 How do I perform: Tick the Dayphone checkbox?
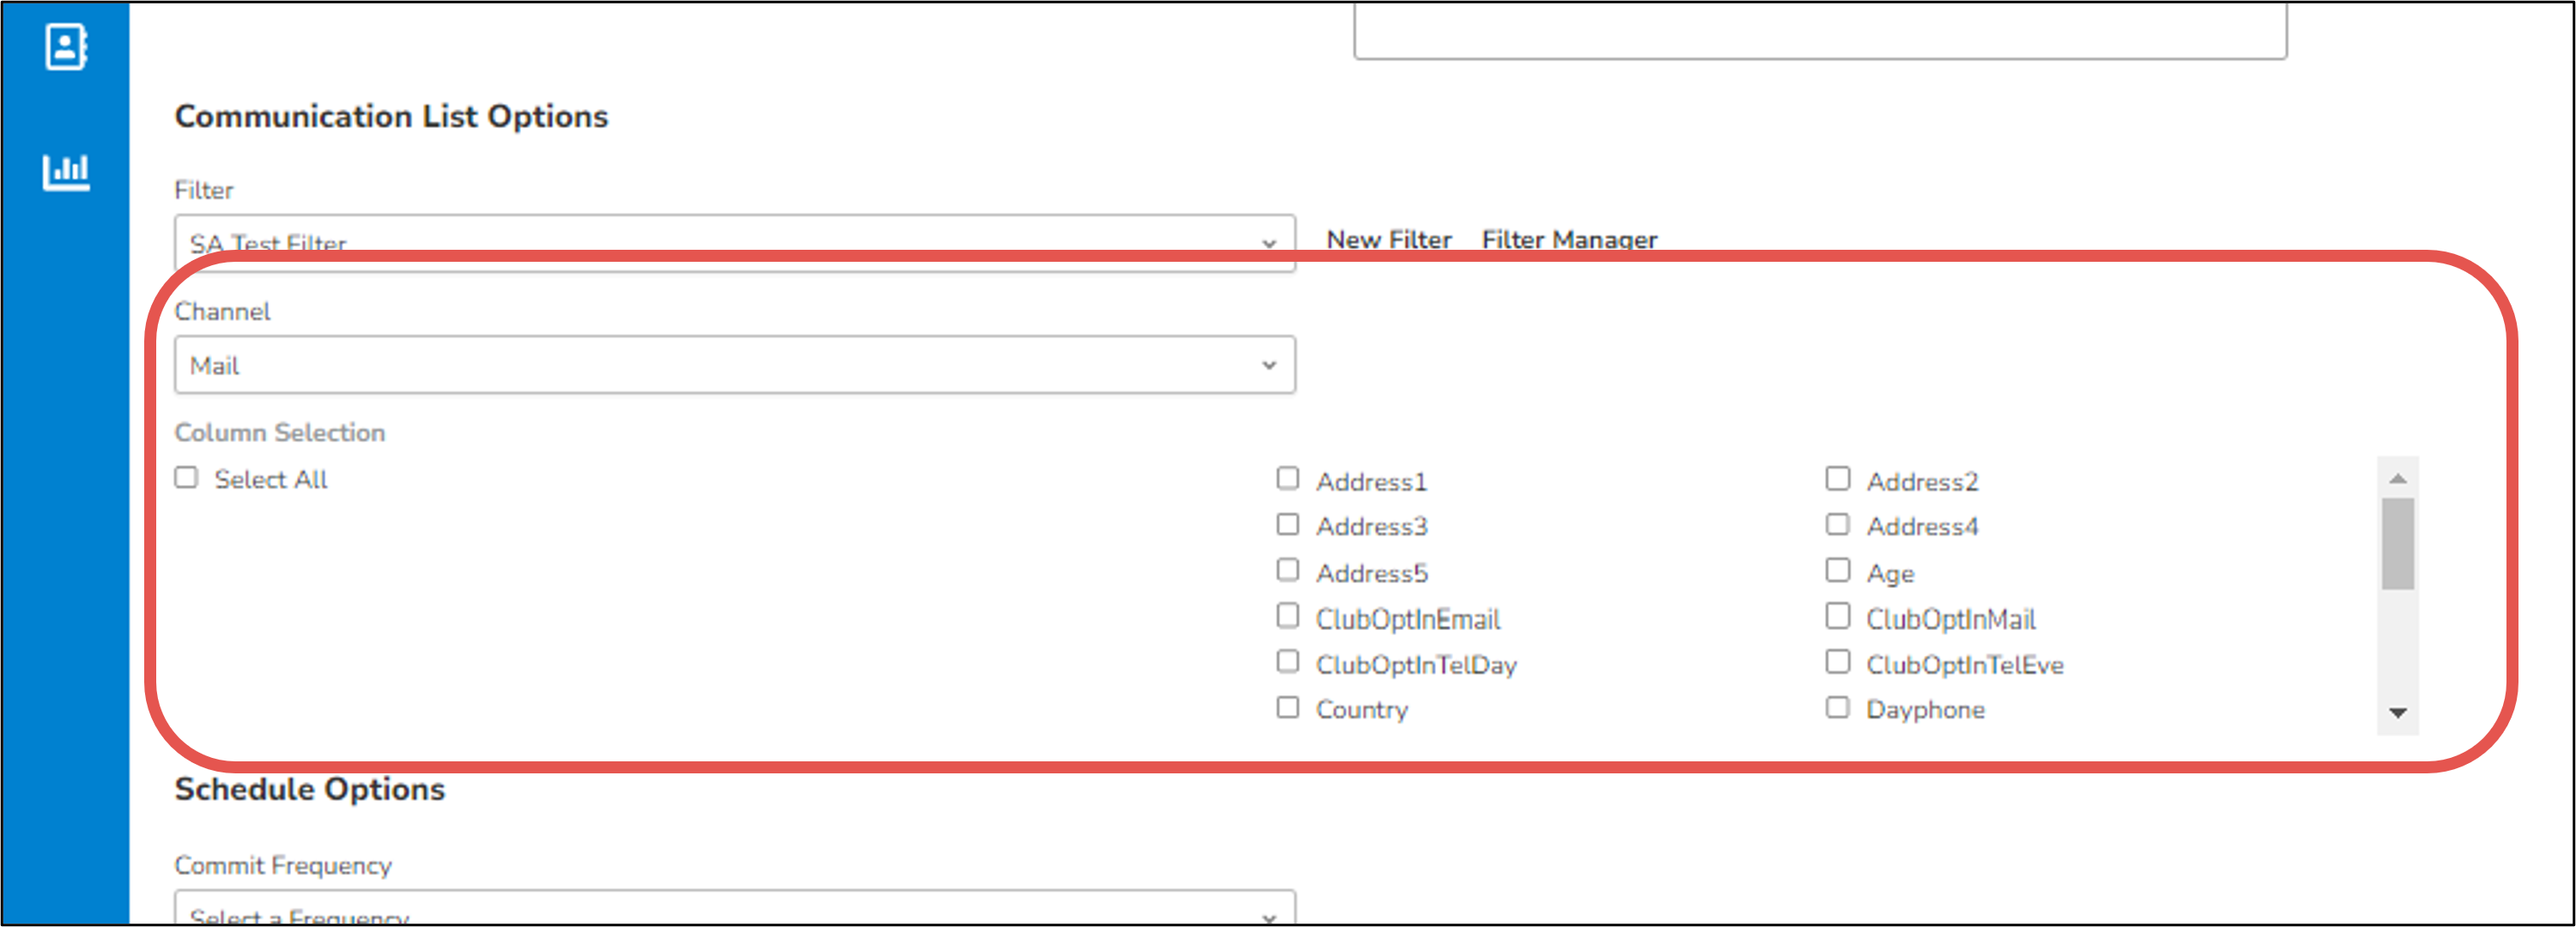click(x=1838, y=708)
